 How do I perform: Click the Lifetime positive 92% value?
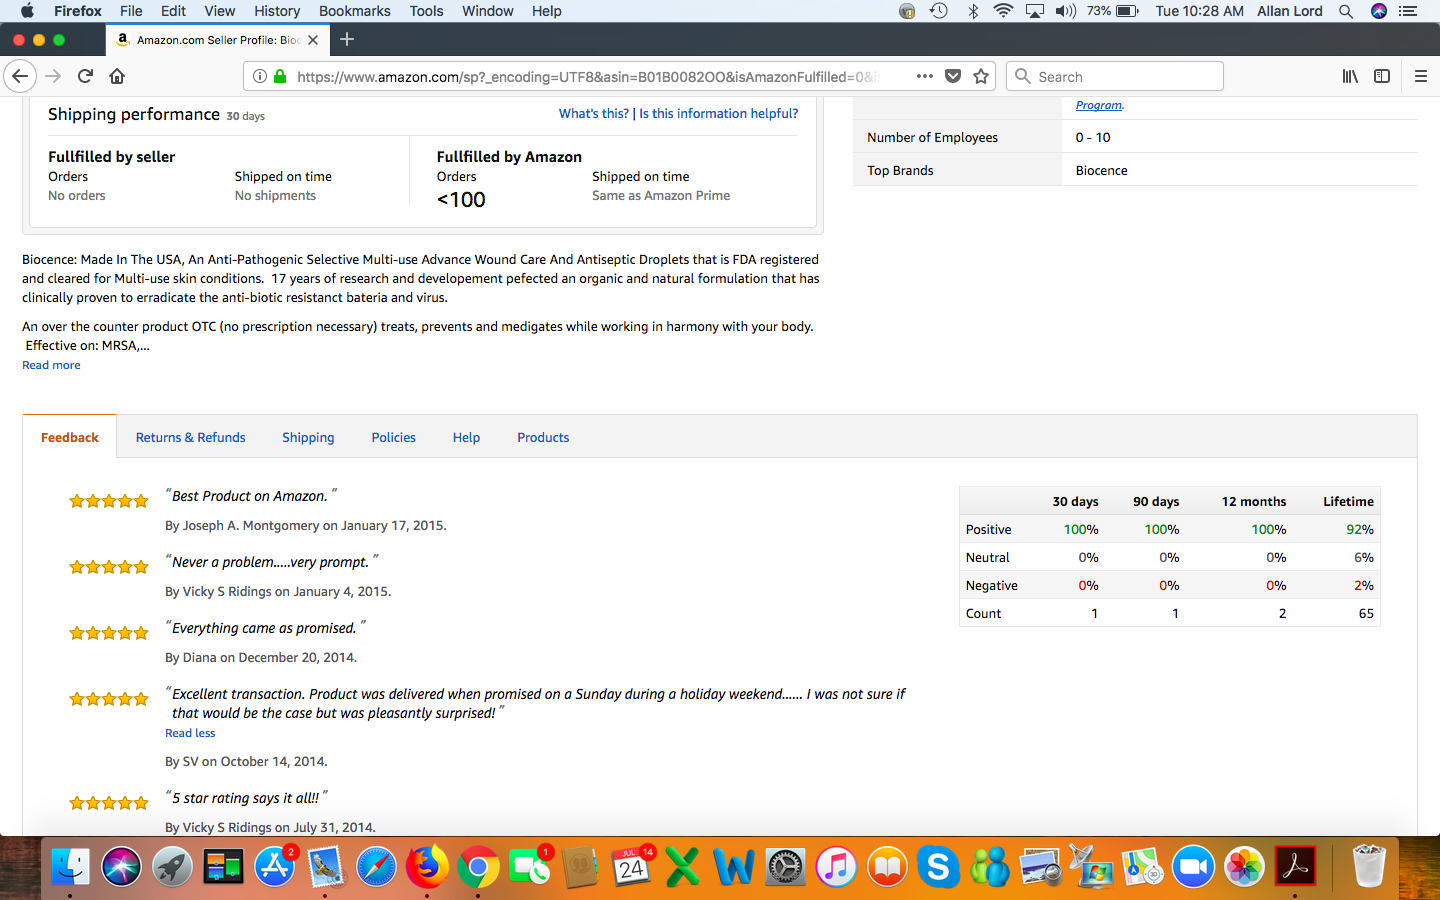1360,529
